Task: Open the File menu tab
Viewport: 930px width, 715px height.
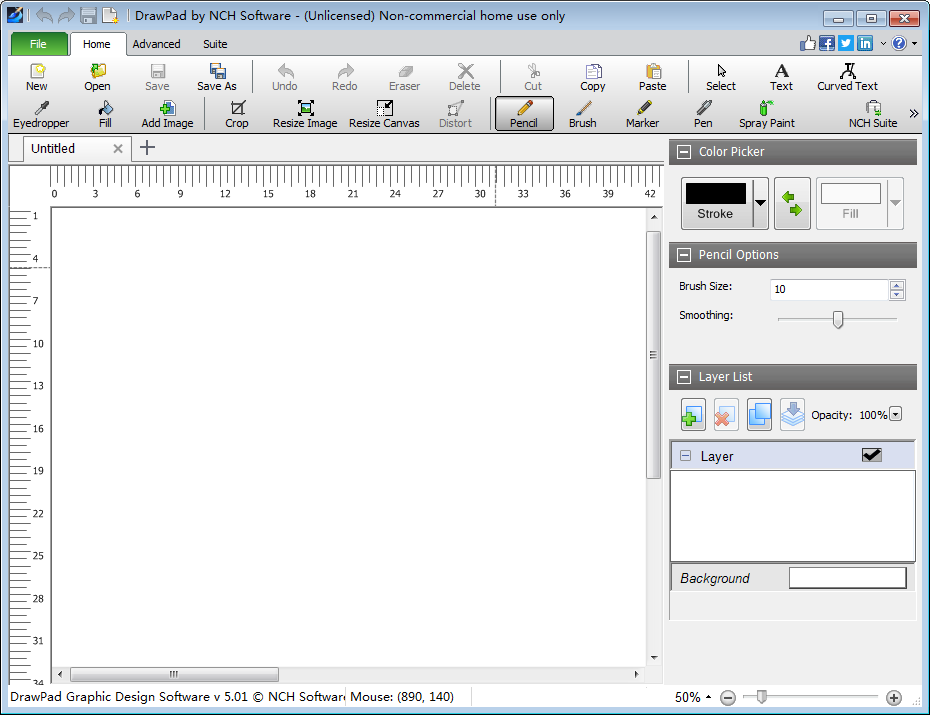Action: click(x=39, y=44)
